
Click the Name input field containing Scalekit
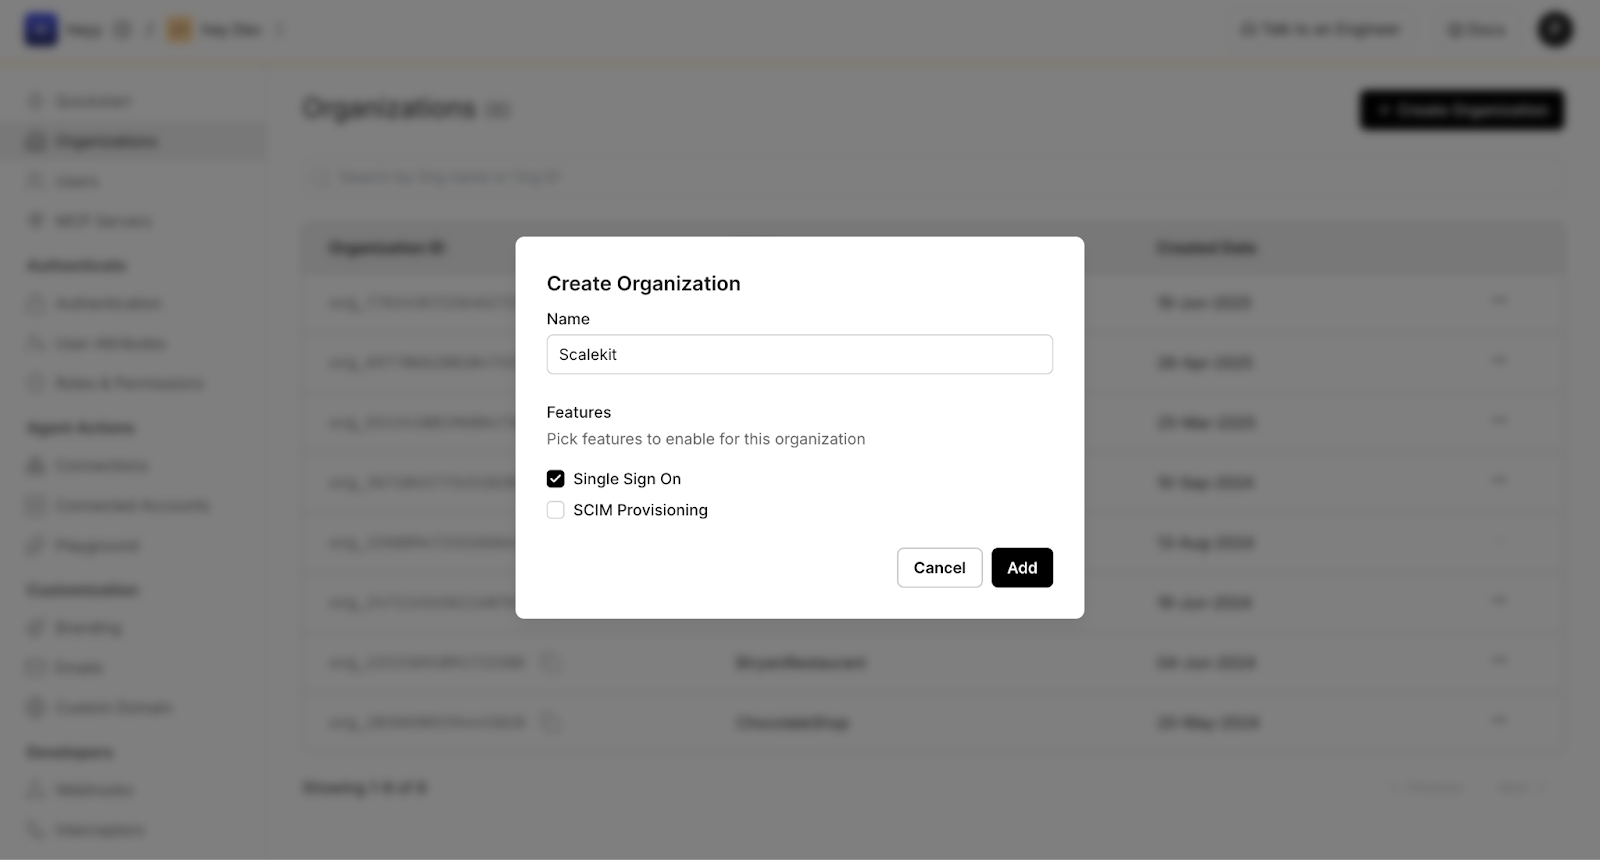(x=799, y=354)
